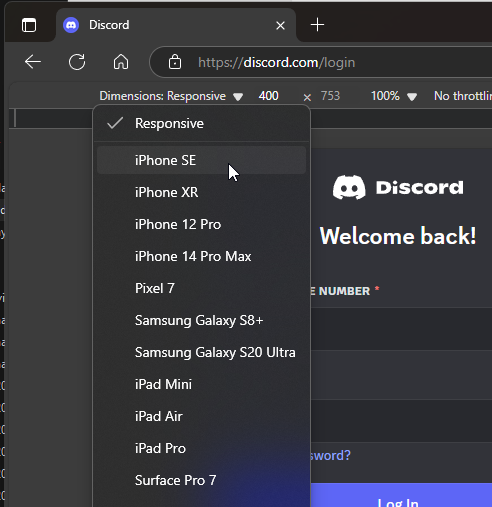
Task: Click the email or phone number field
Action: click(401, 329)
